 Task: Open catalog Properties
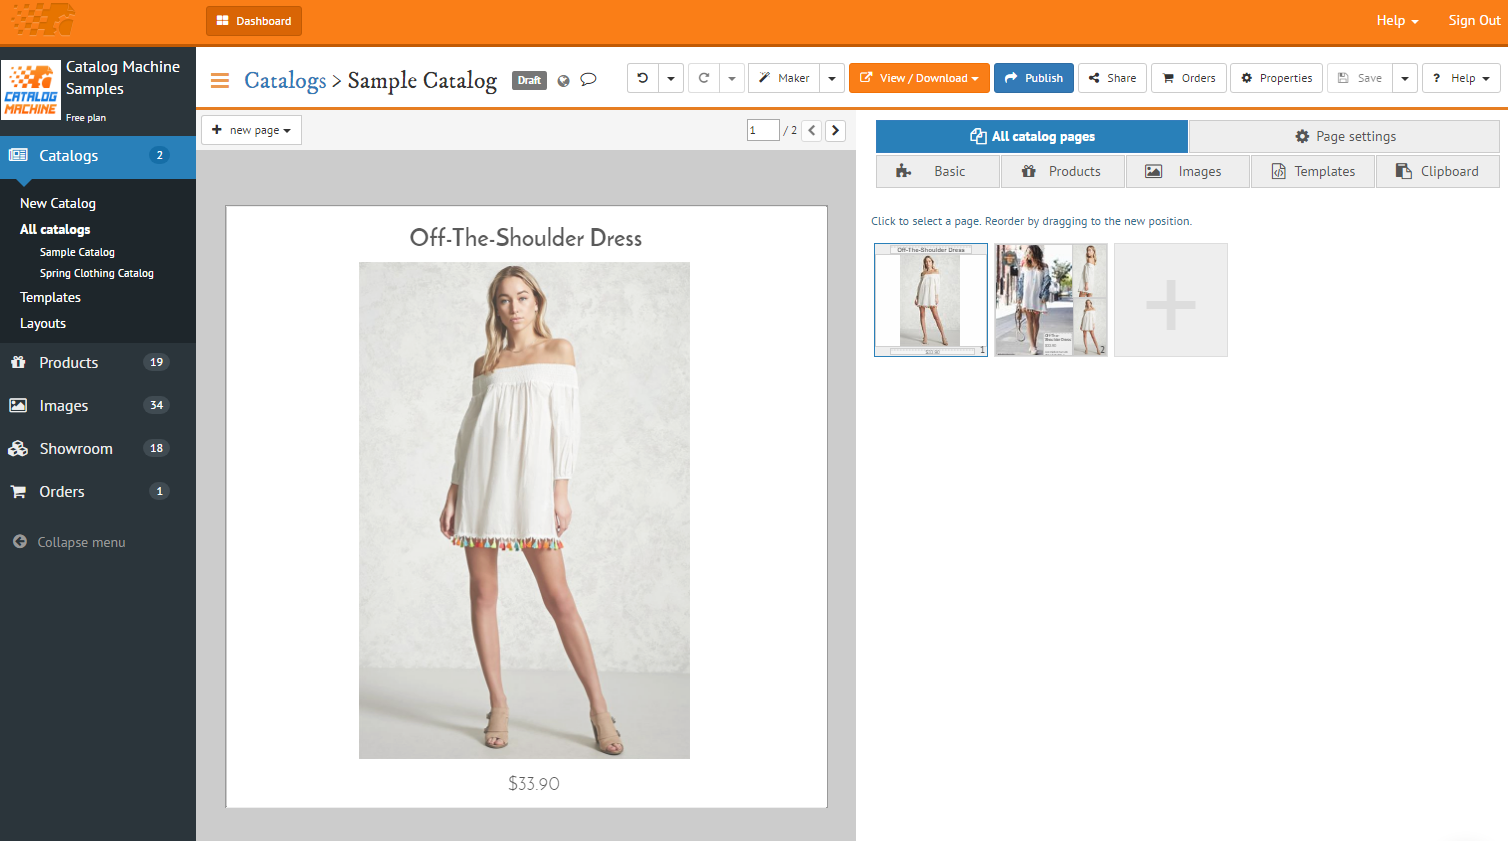tap(1277, 78)
